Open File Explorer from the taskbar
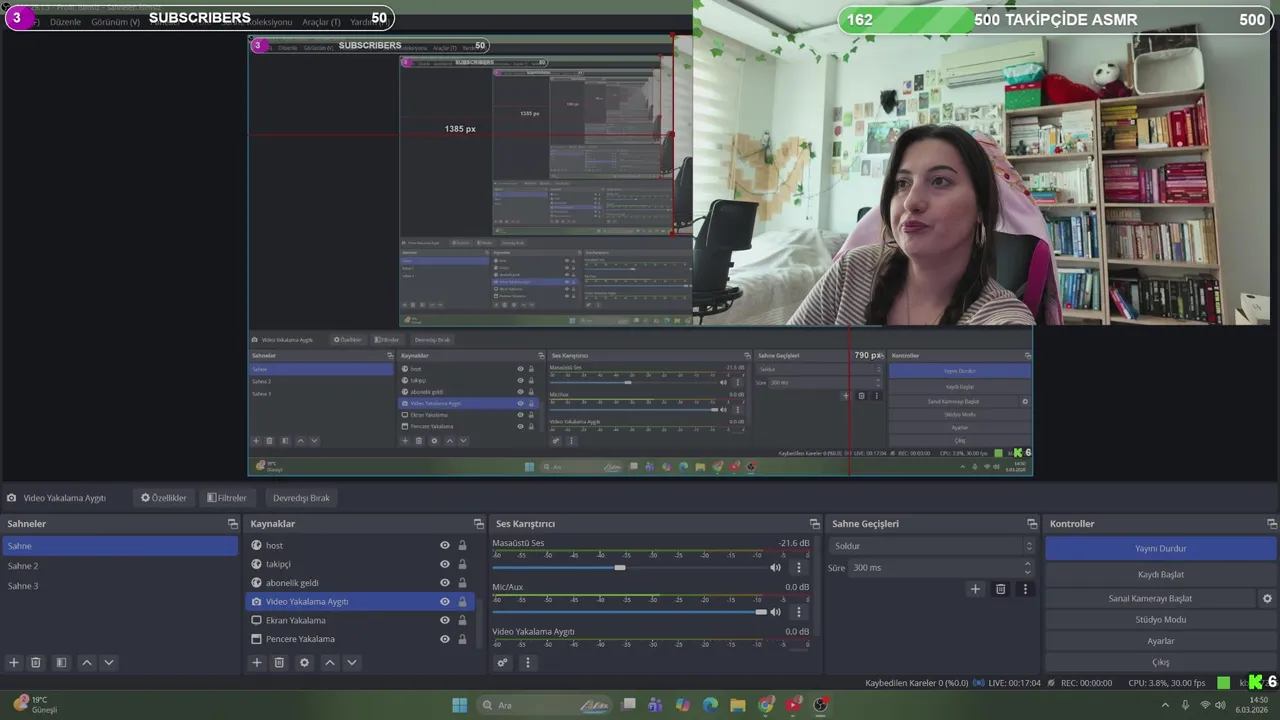1280x720 pixels. [737, 705]
